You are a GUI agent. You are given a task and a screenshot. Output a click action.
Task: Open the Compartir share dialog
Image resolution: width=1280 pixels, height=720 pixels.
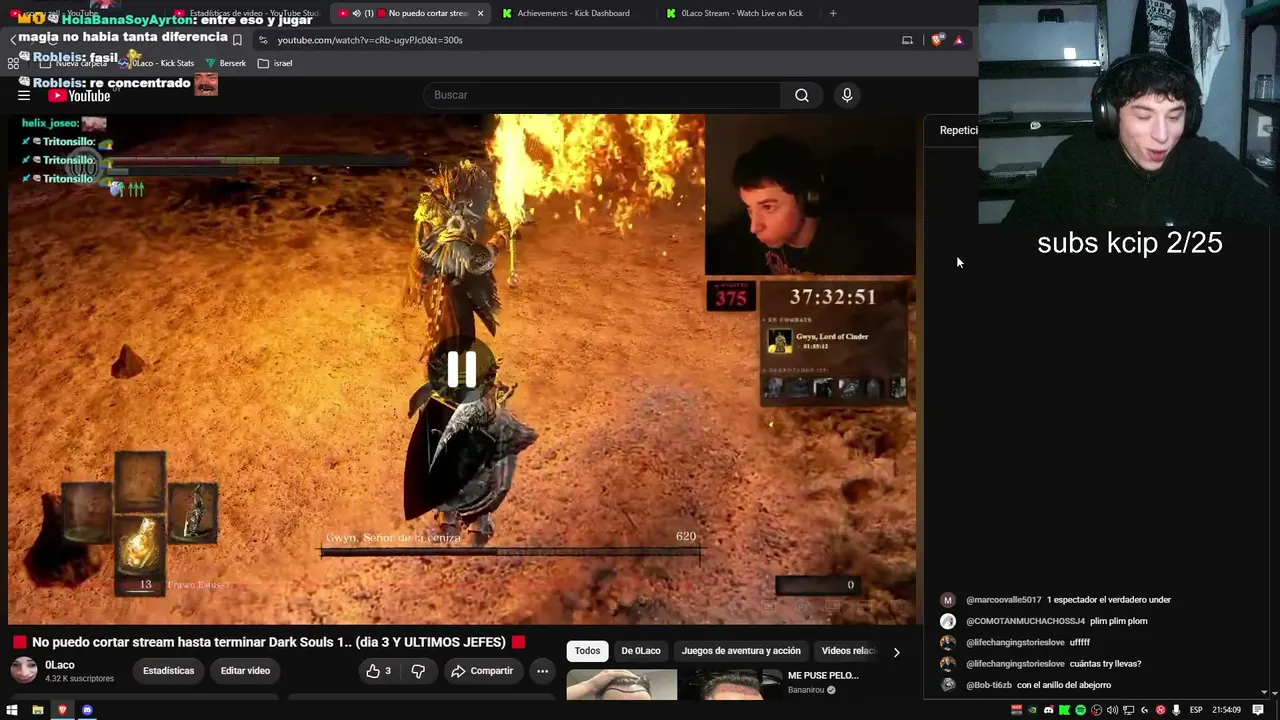(482, 671)
